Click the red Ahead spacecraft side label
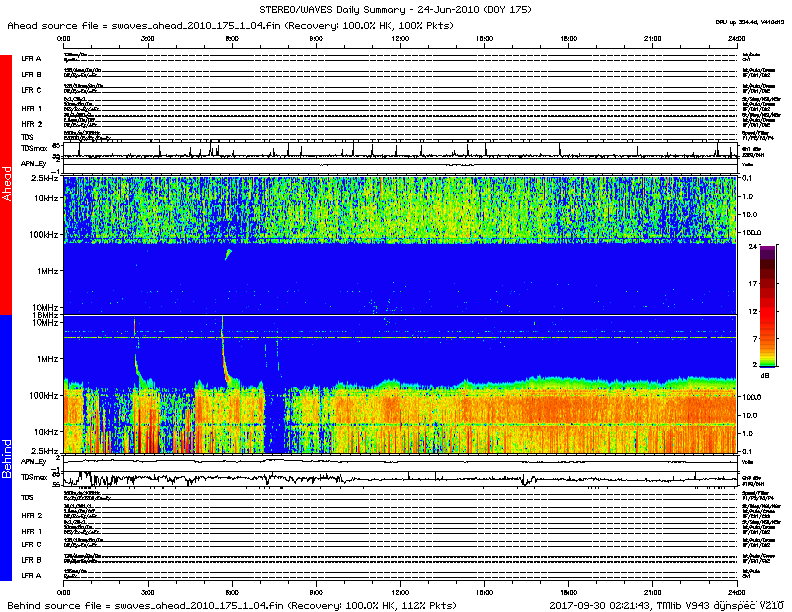Screen dimensions: 792x612 click(6, 185)
